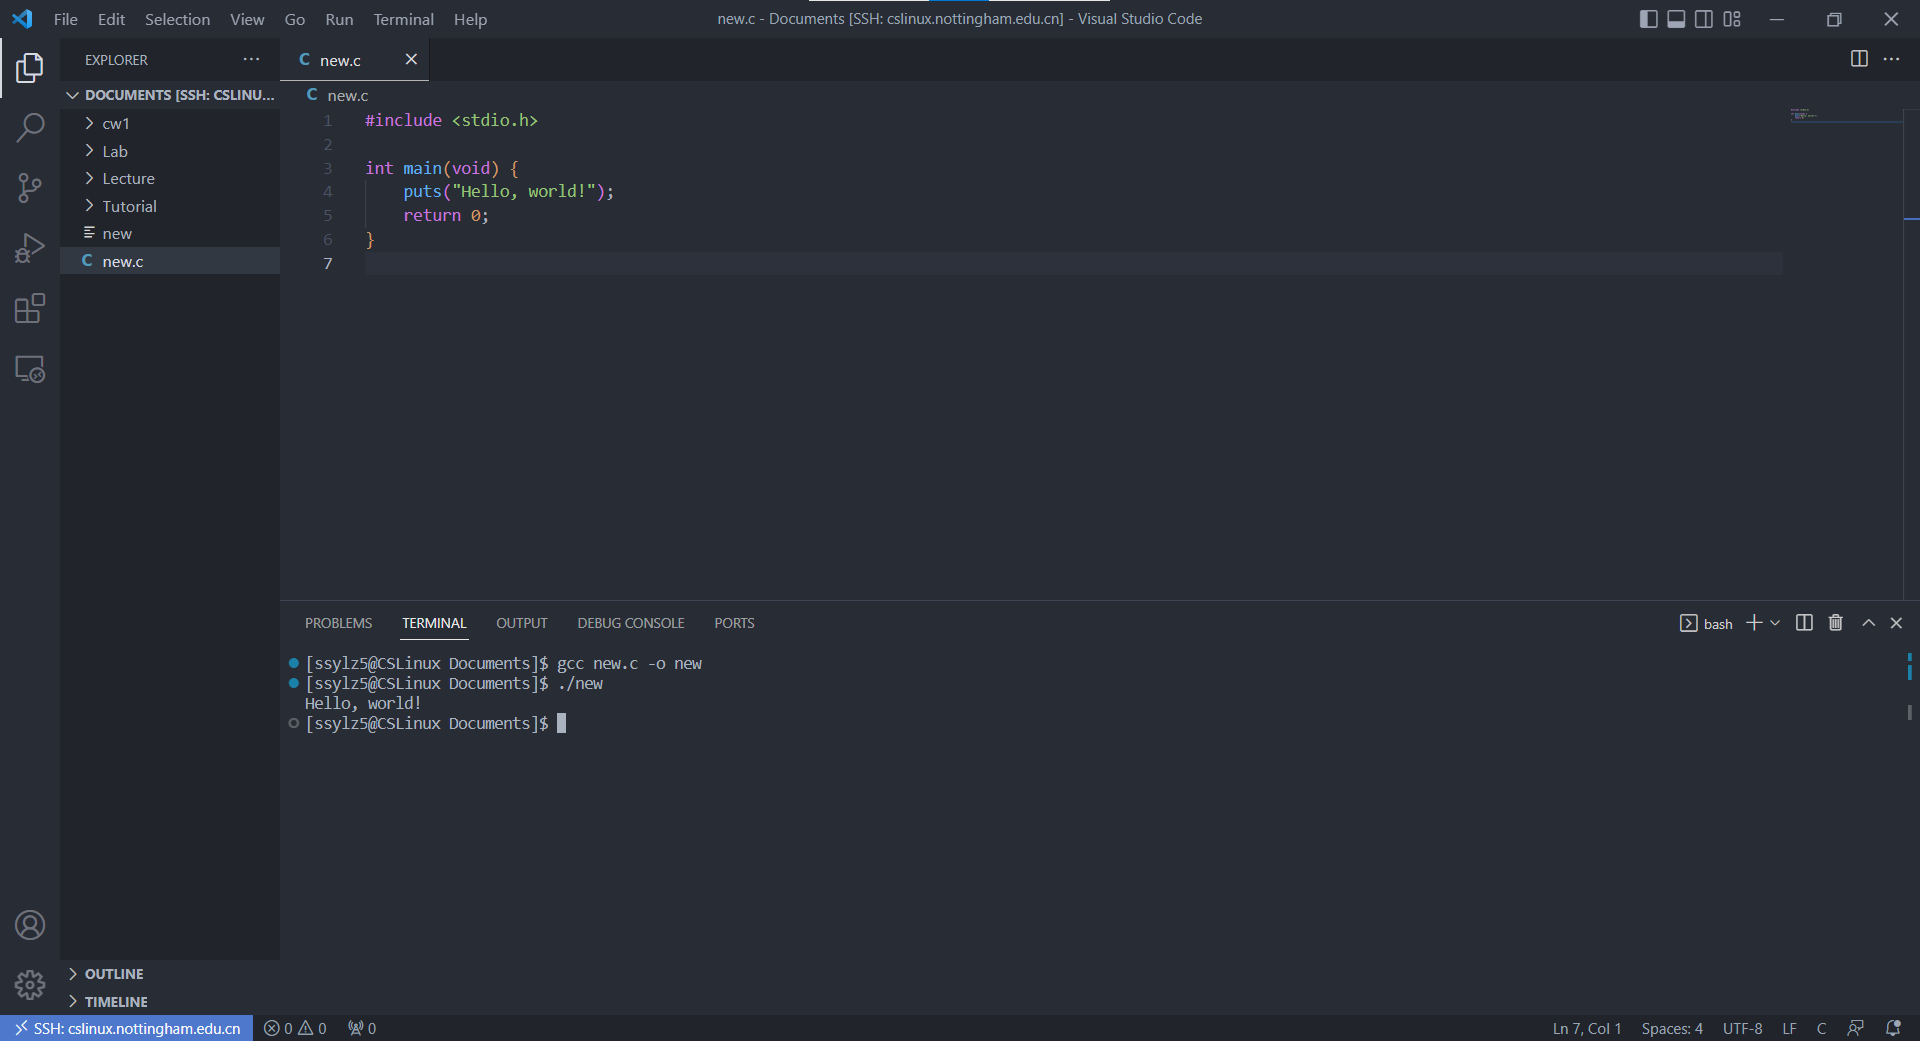This screenshot has height=1041, width=1920.
Task: Expand the Tutorial folder
Action: click(170, 206)
